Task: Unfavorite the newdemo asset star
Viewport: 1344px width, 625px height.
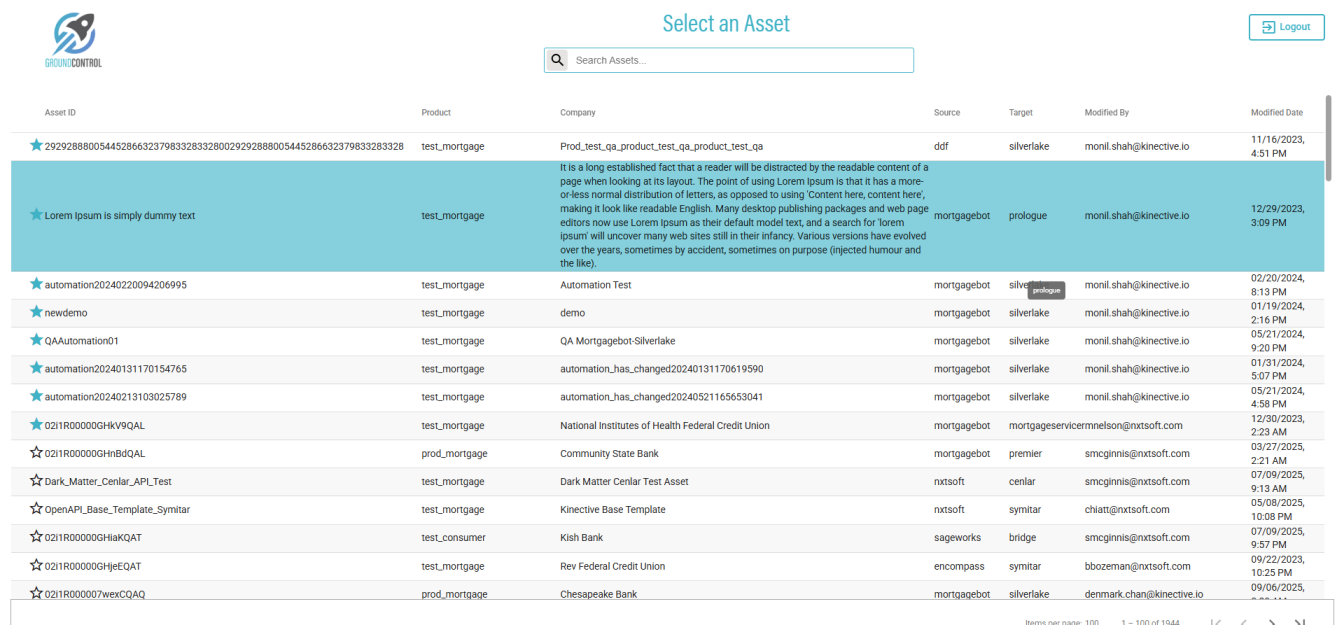Action: click(37, 312)
